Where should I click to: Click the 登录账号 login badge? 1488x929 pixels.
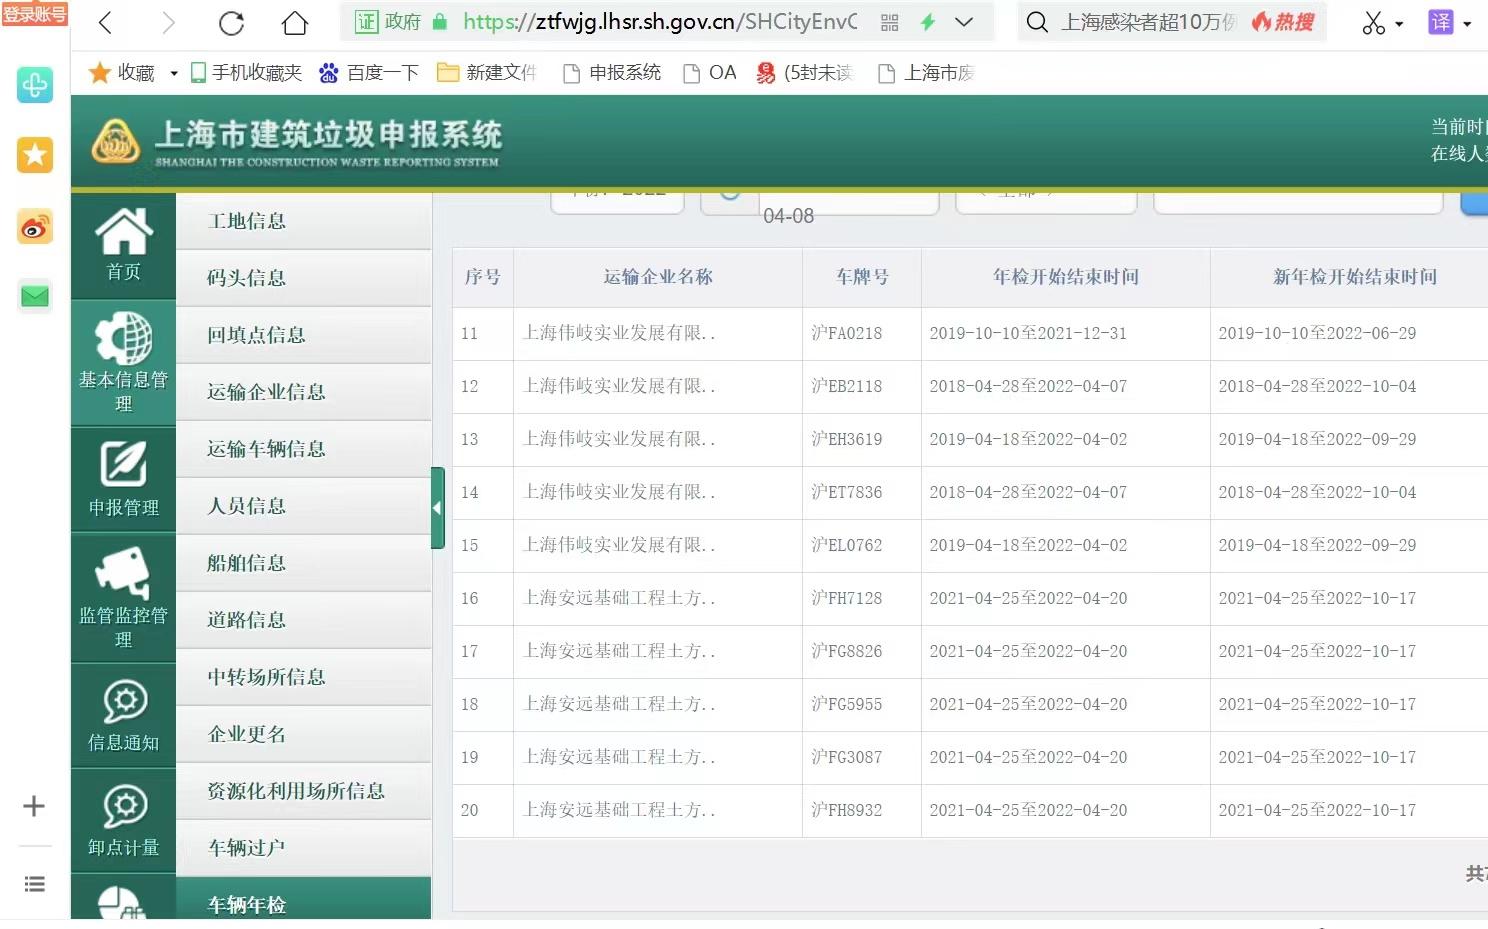point(34,14)
